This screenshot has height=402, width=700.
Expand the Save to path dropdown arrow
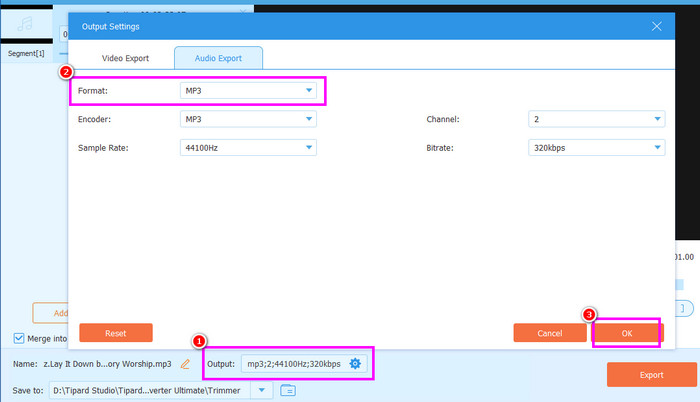[262, 390]
